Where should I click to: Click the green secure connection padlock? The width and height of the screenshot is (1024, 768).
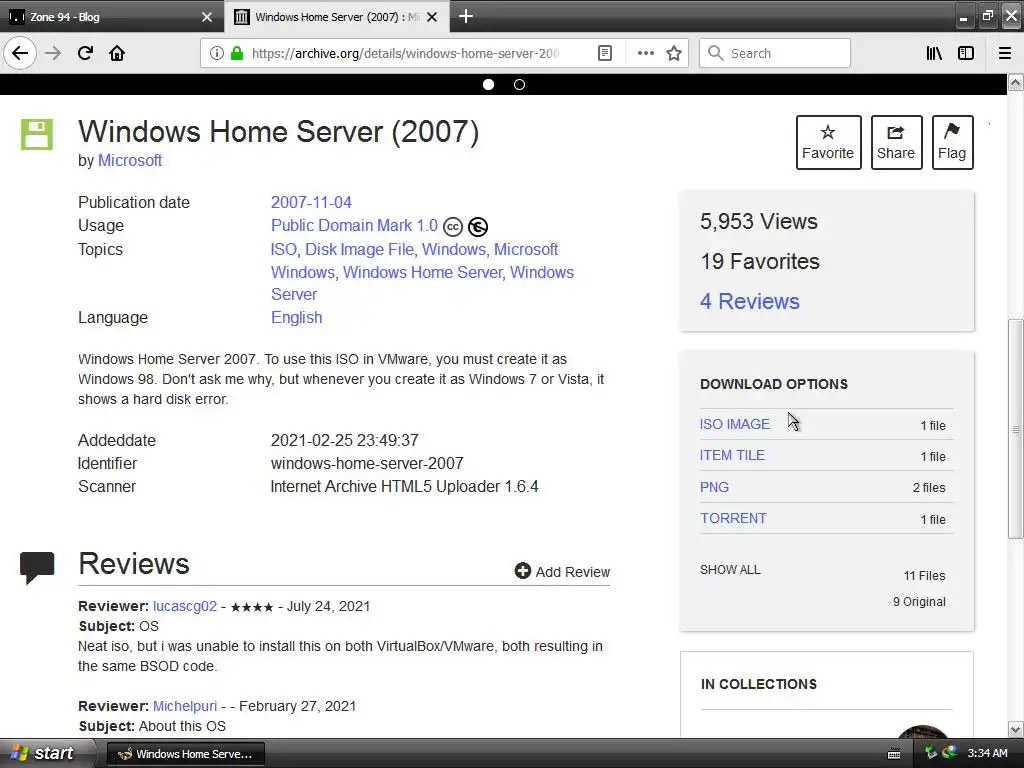pos(237,53)
